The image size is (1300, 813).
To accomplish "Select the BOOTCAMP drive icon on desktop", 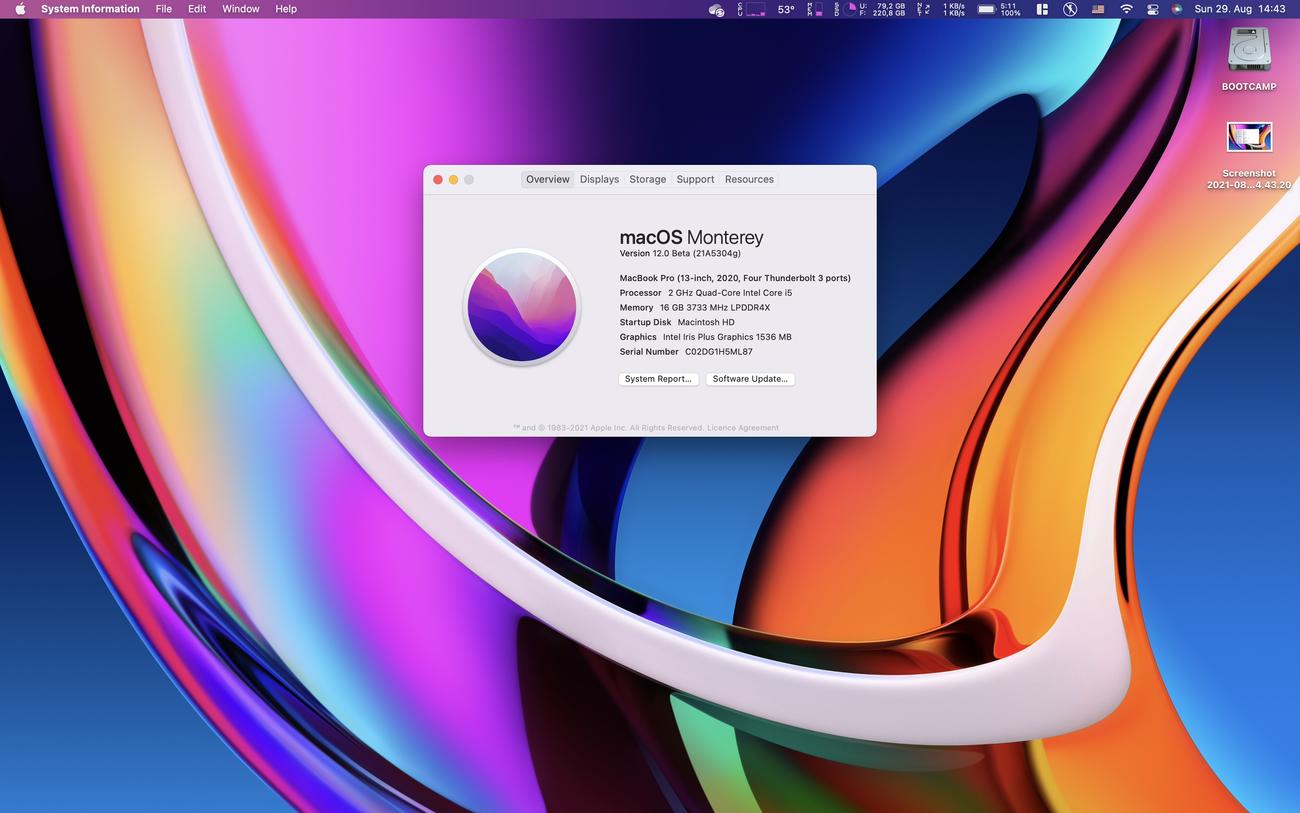I will pyautogui.click(x=1249, y=50).
